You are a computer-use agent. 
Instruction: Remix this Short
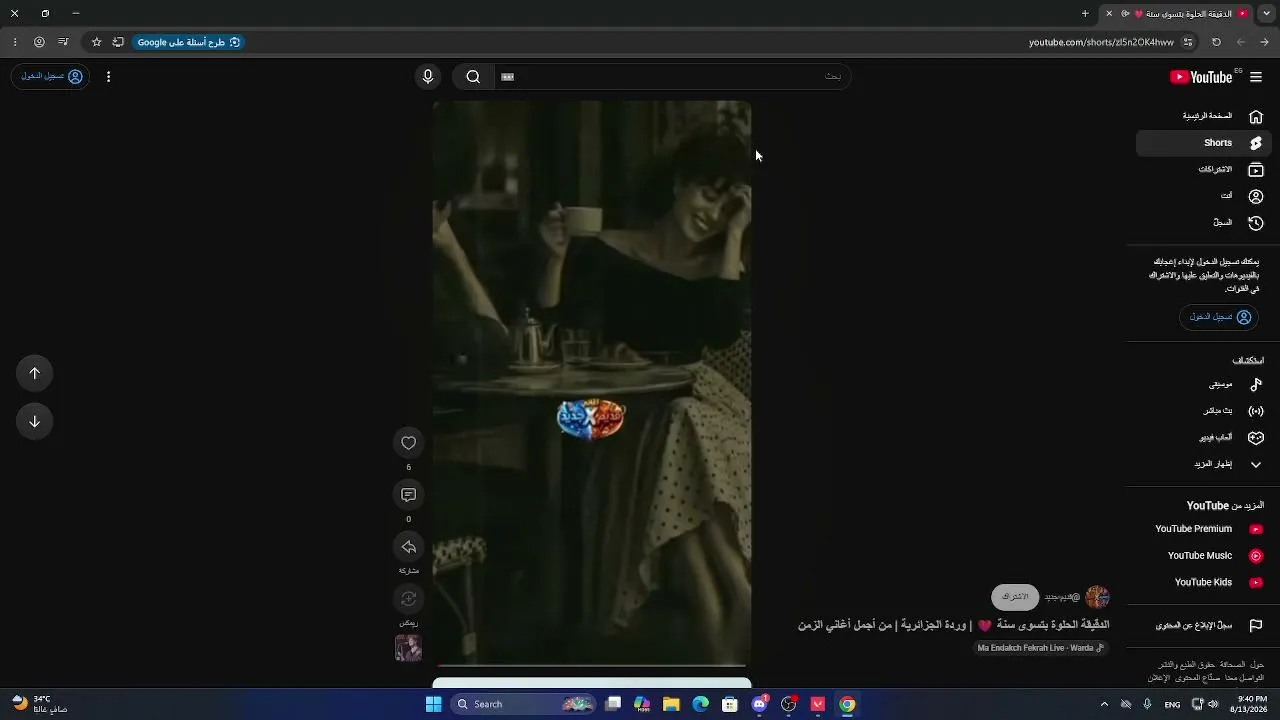(408, 599)
